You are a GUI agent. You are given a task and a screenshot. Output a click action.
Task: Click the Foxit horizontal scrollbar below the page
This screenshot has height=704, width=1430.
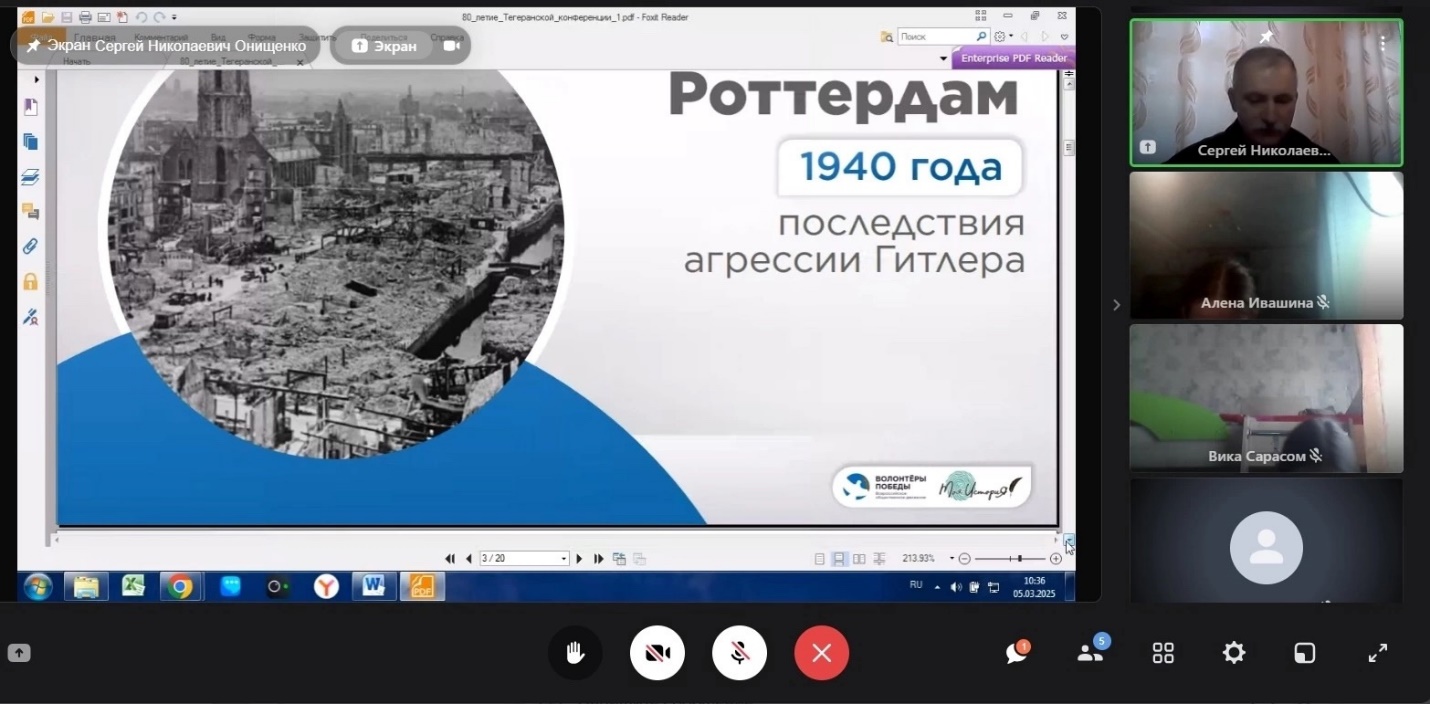[556, 539]
